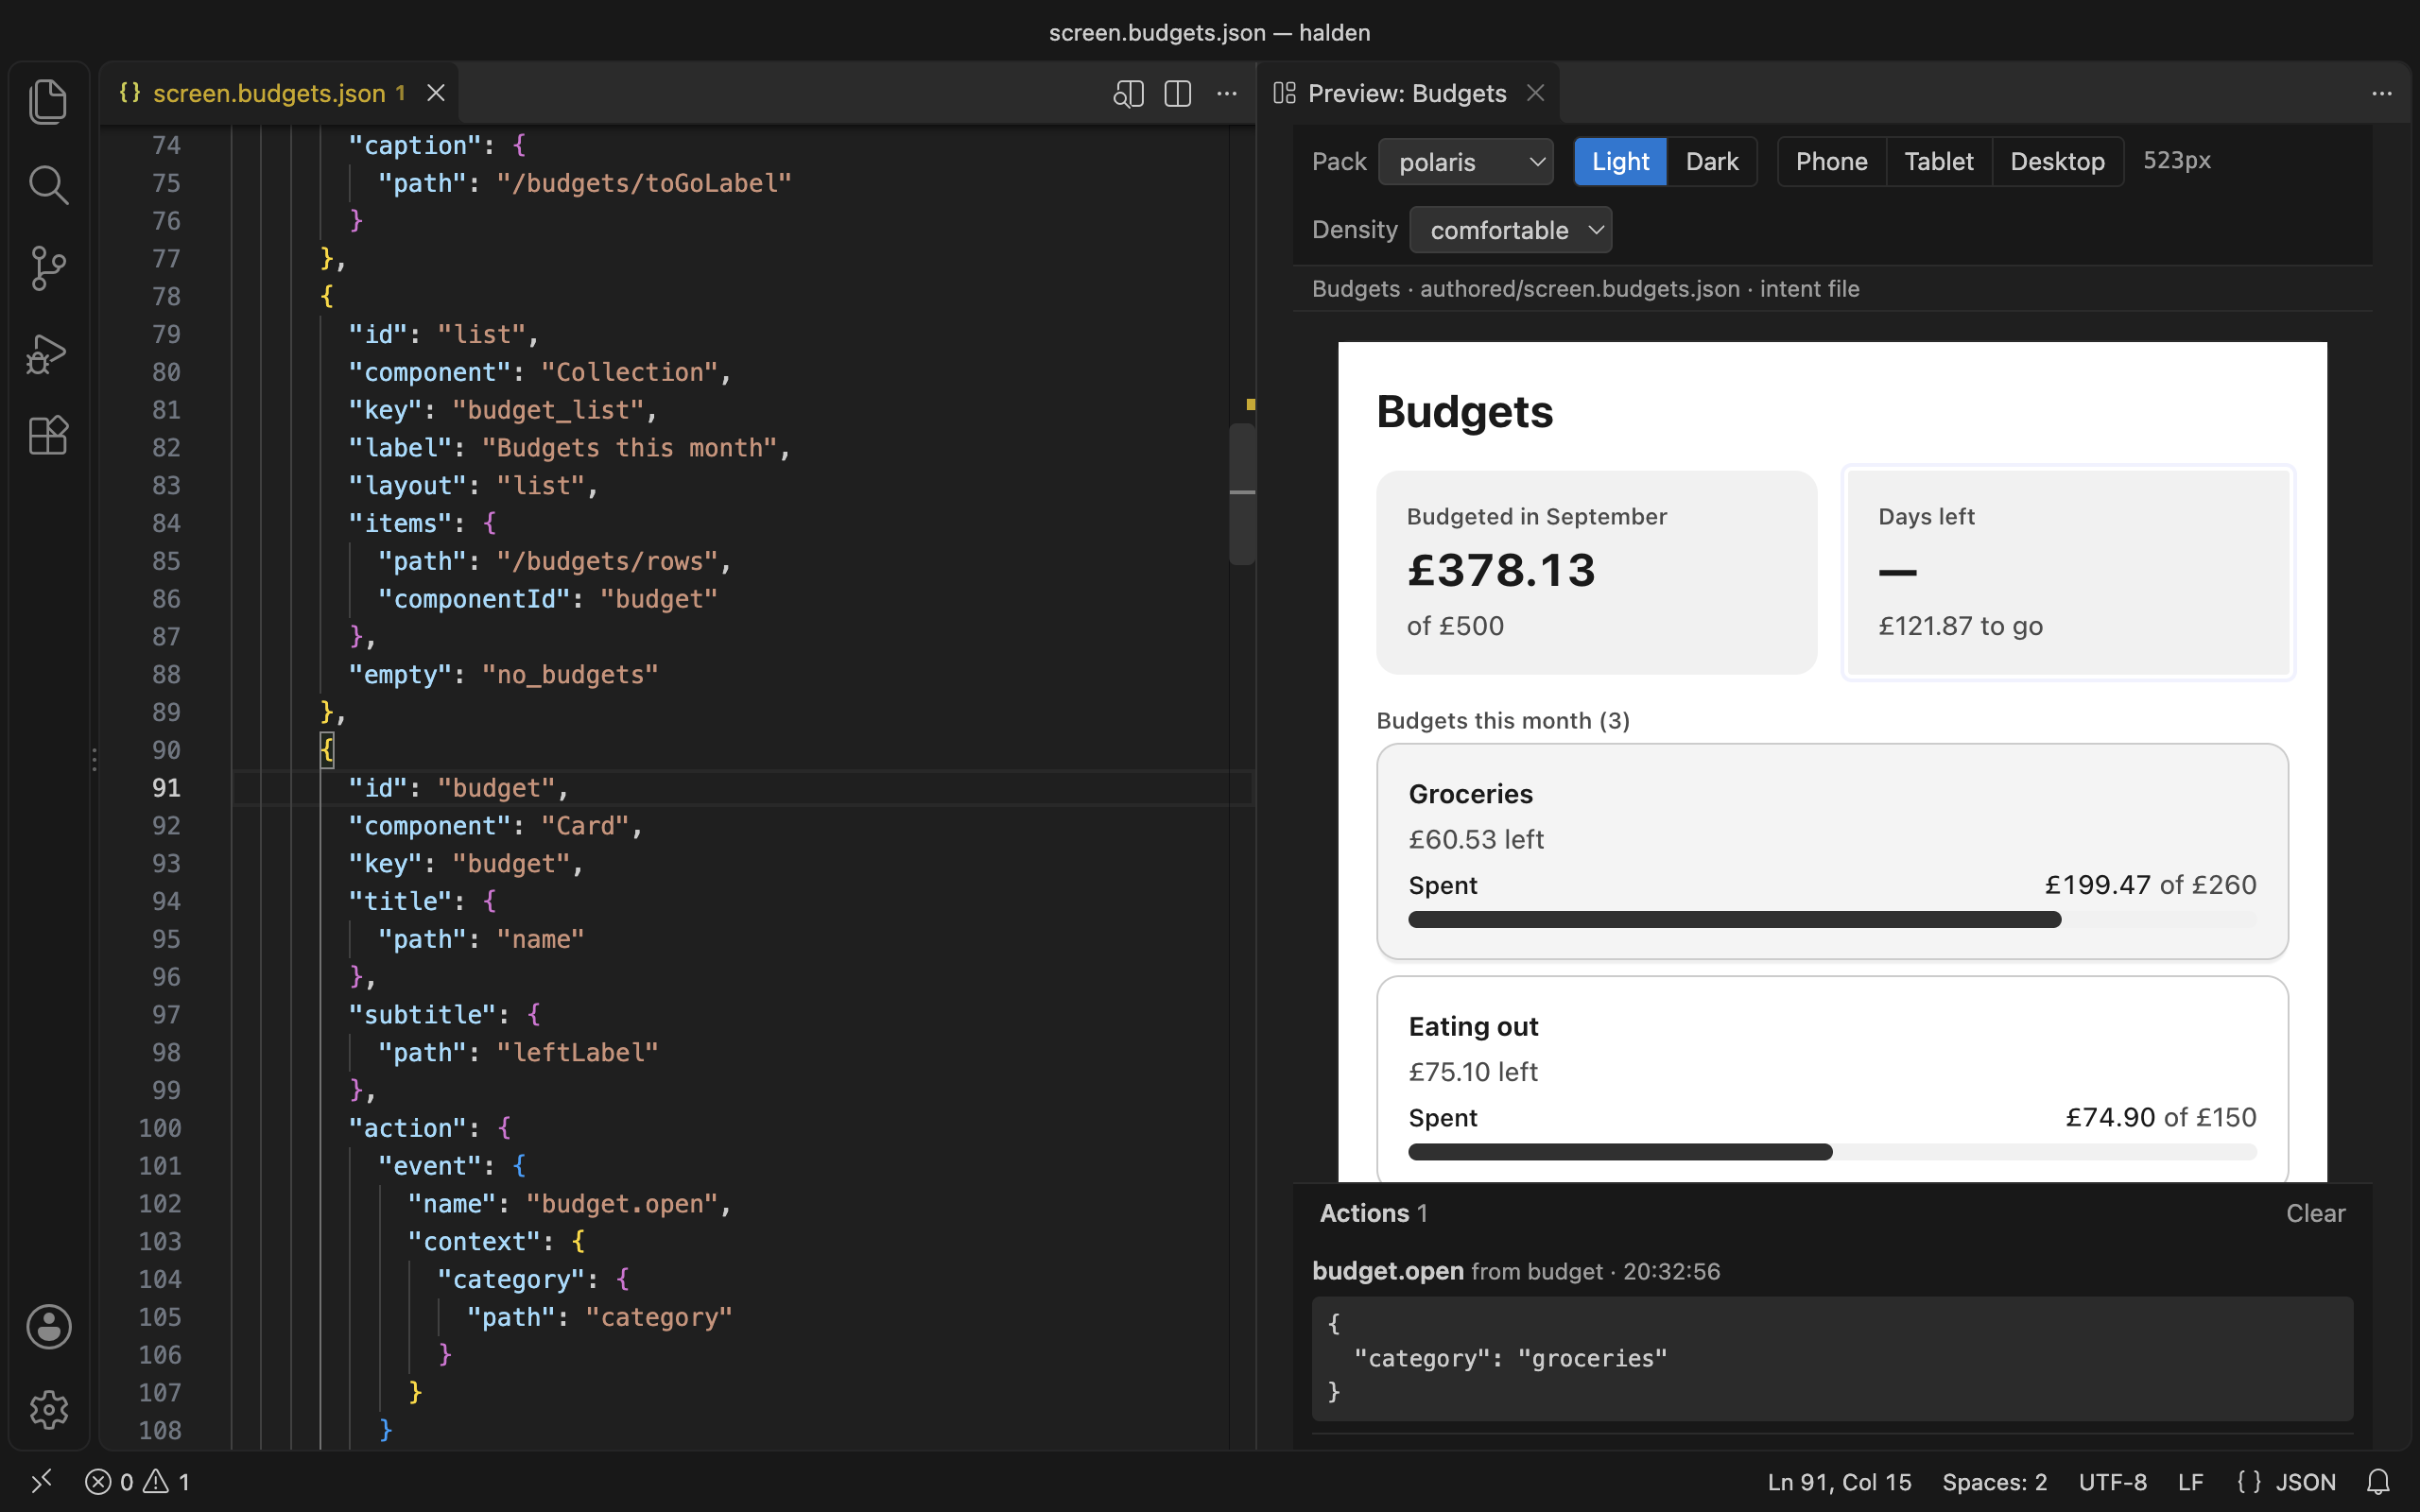Click "/budgets/toGoLabel" string on line 75

pos(644,183)
